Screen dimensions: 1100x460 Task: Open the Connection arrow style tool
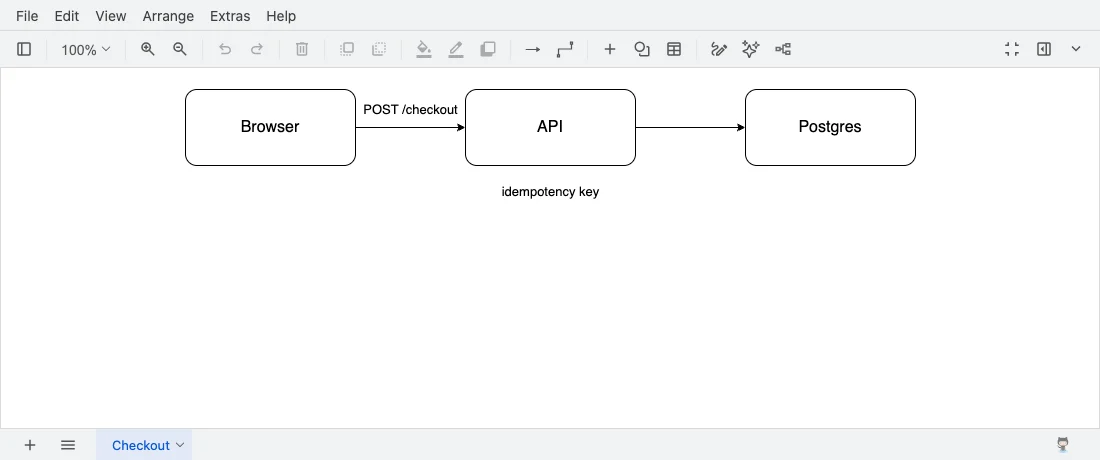click(532, 49)
